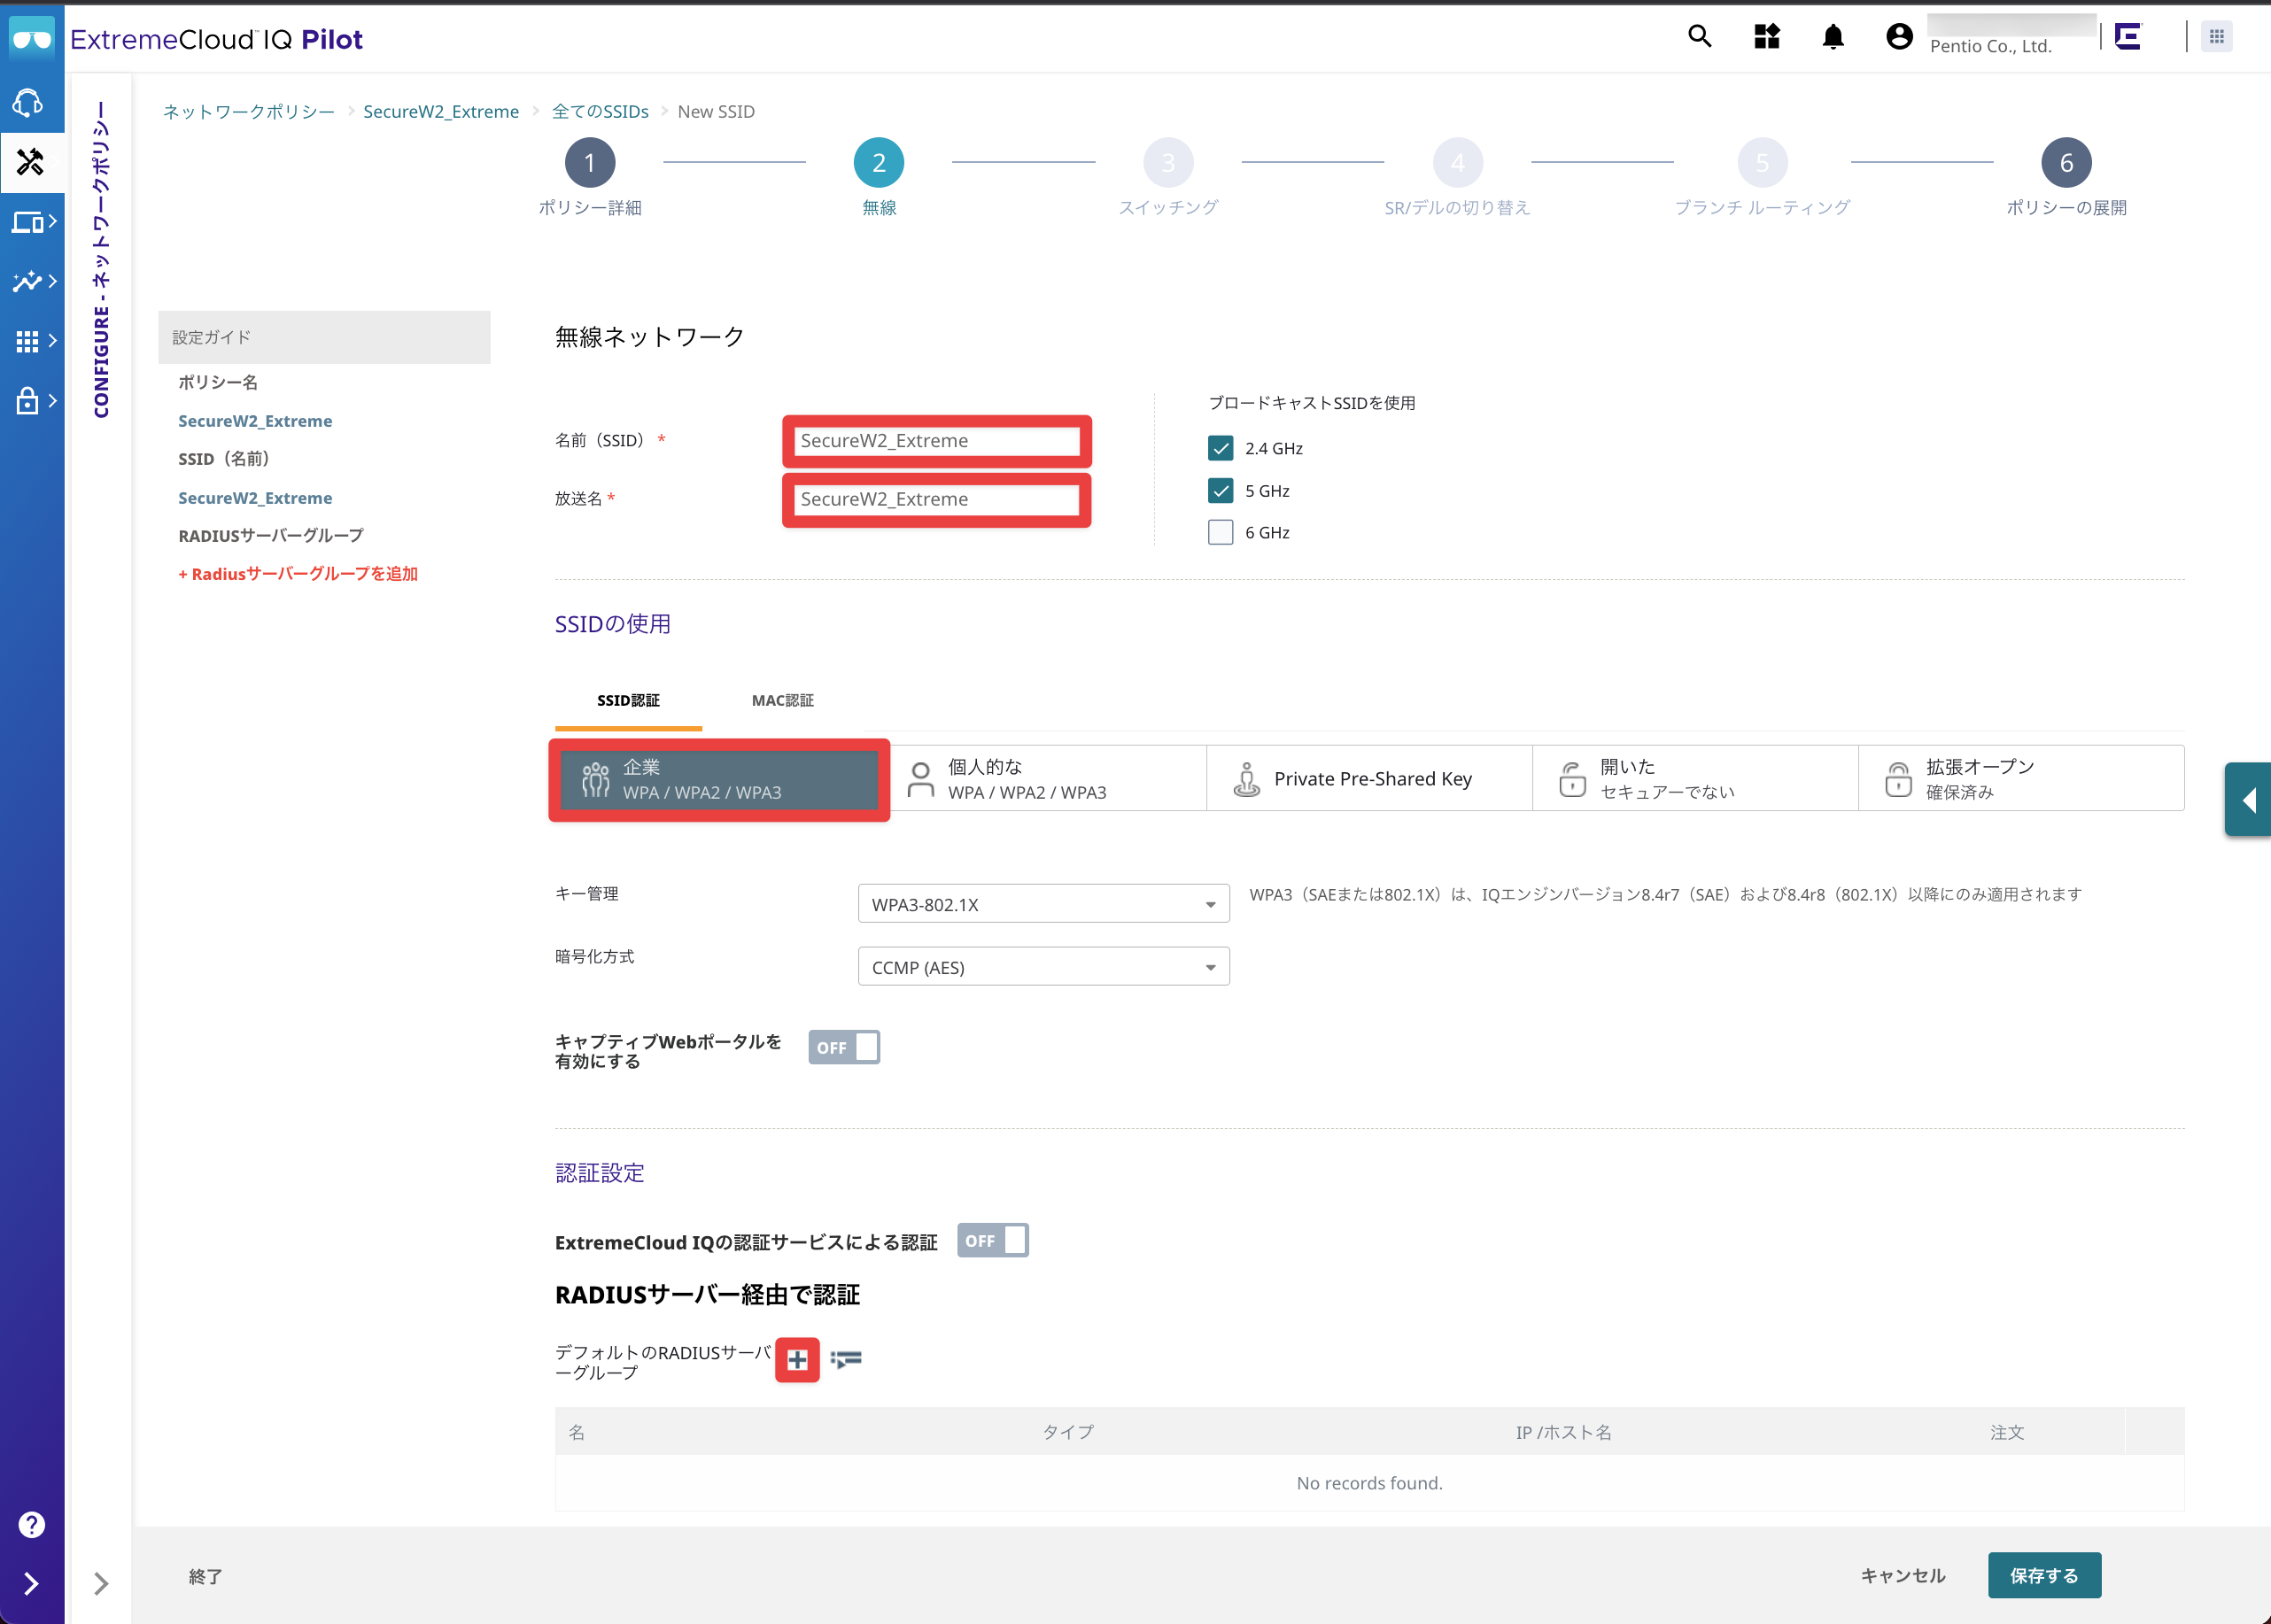This screenshot has width=2271, height=1624.
Task: Expand the configuration guide panel arrow
Action: coord(101,1583)
